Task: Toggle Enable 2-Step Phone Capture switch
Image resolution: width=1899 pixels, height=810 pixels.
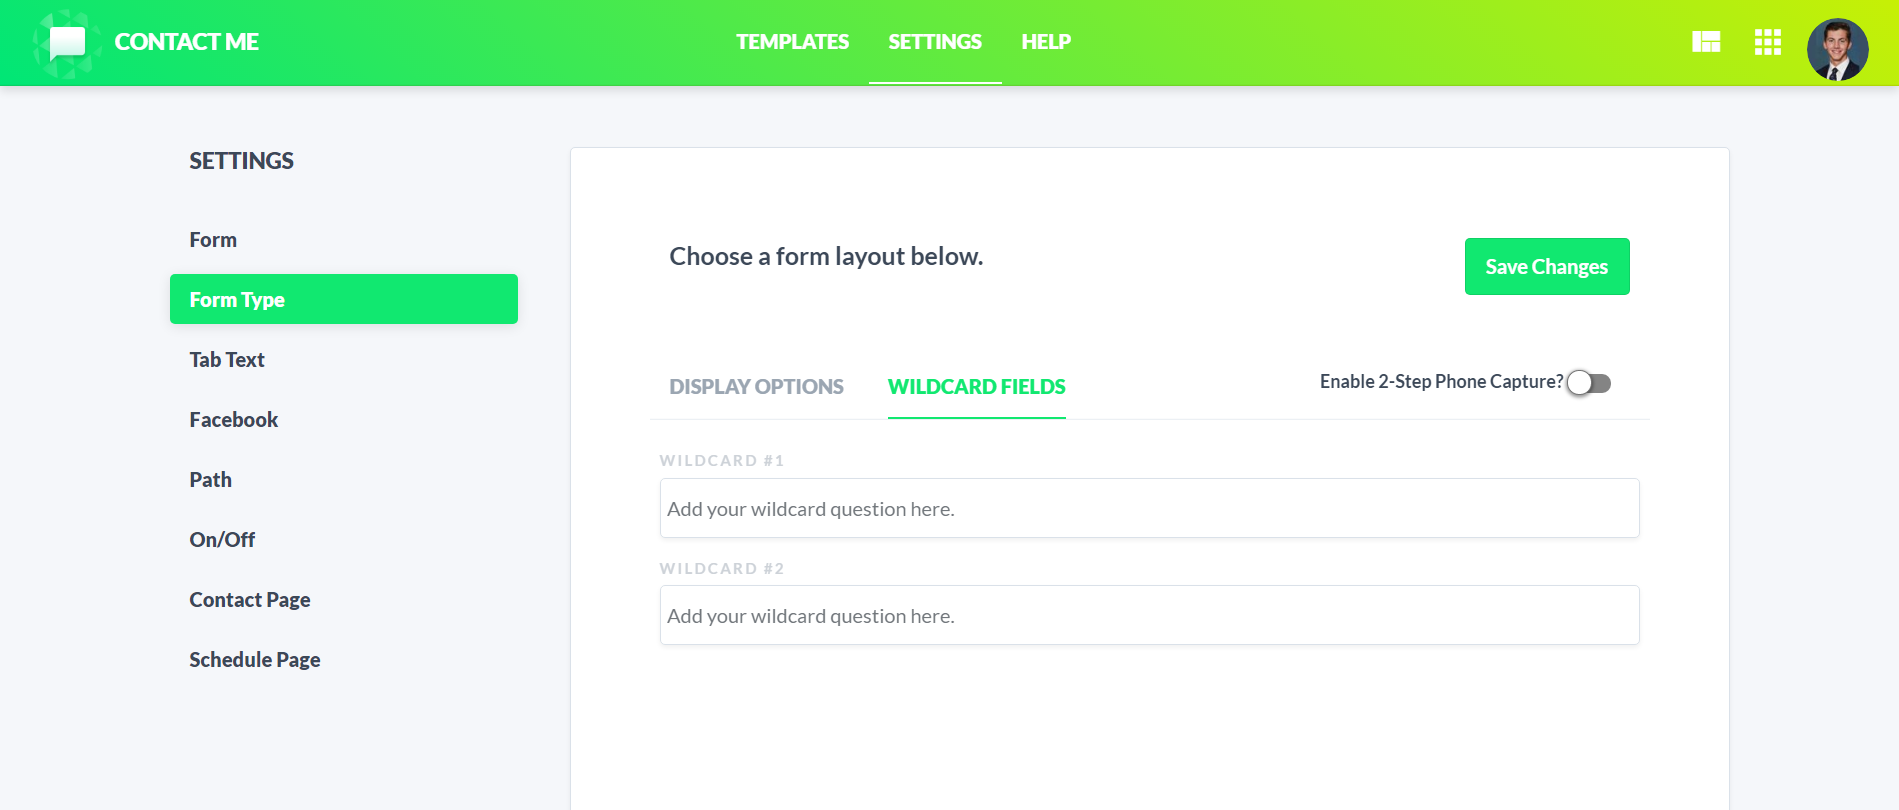Action: 1589,383
